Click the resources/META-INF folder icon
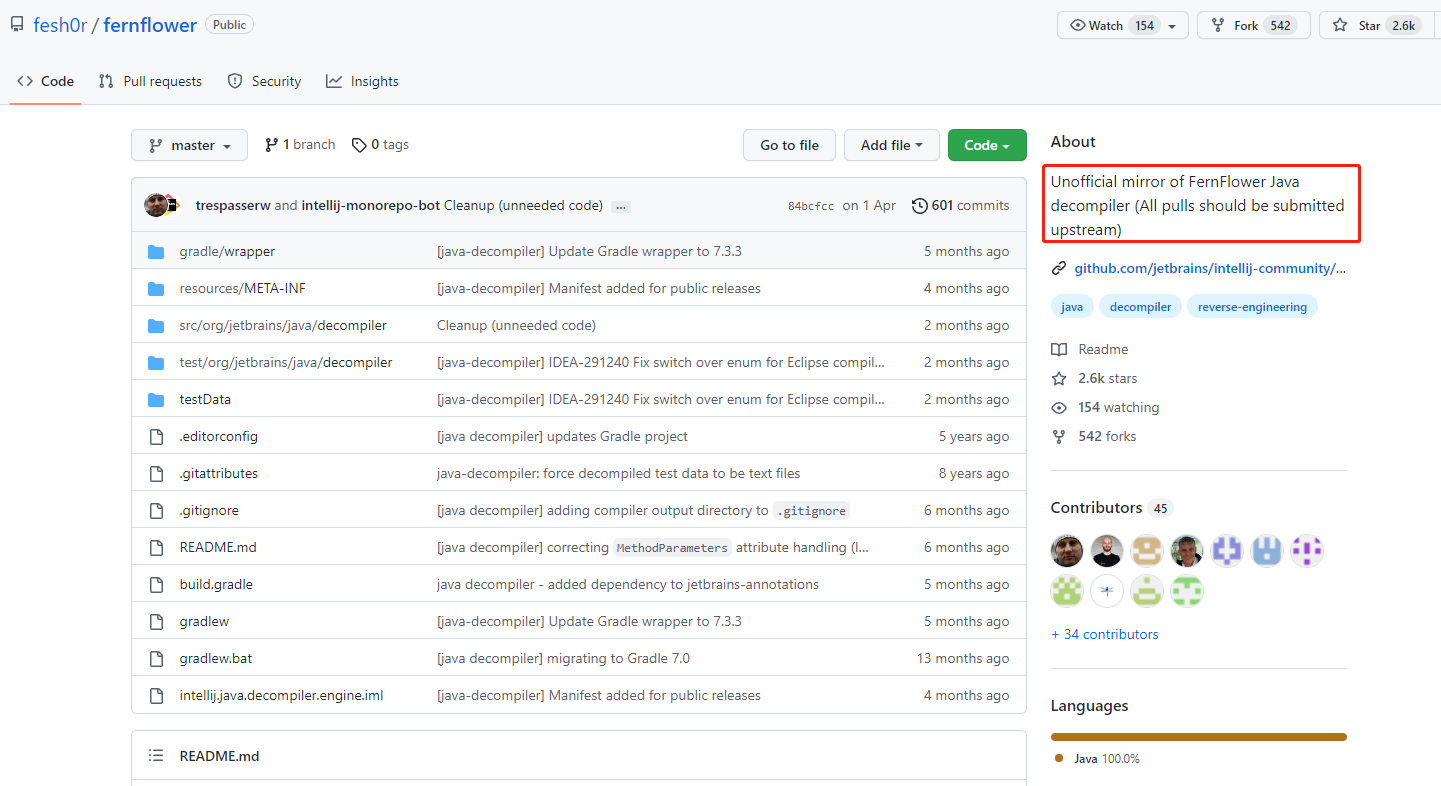1441x786 pixels. point(156,288)
